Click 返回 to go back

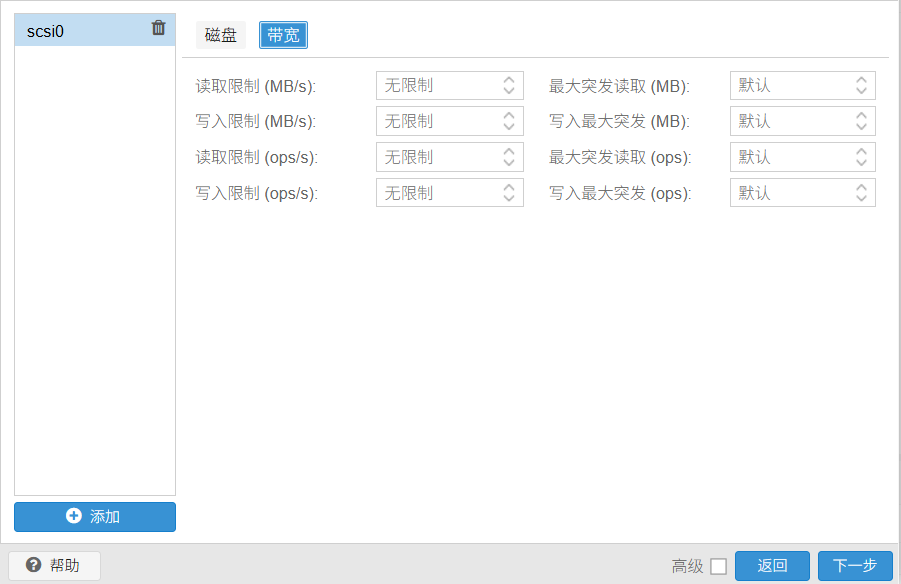(x=772, y=566)
